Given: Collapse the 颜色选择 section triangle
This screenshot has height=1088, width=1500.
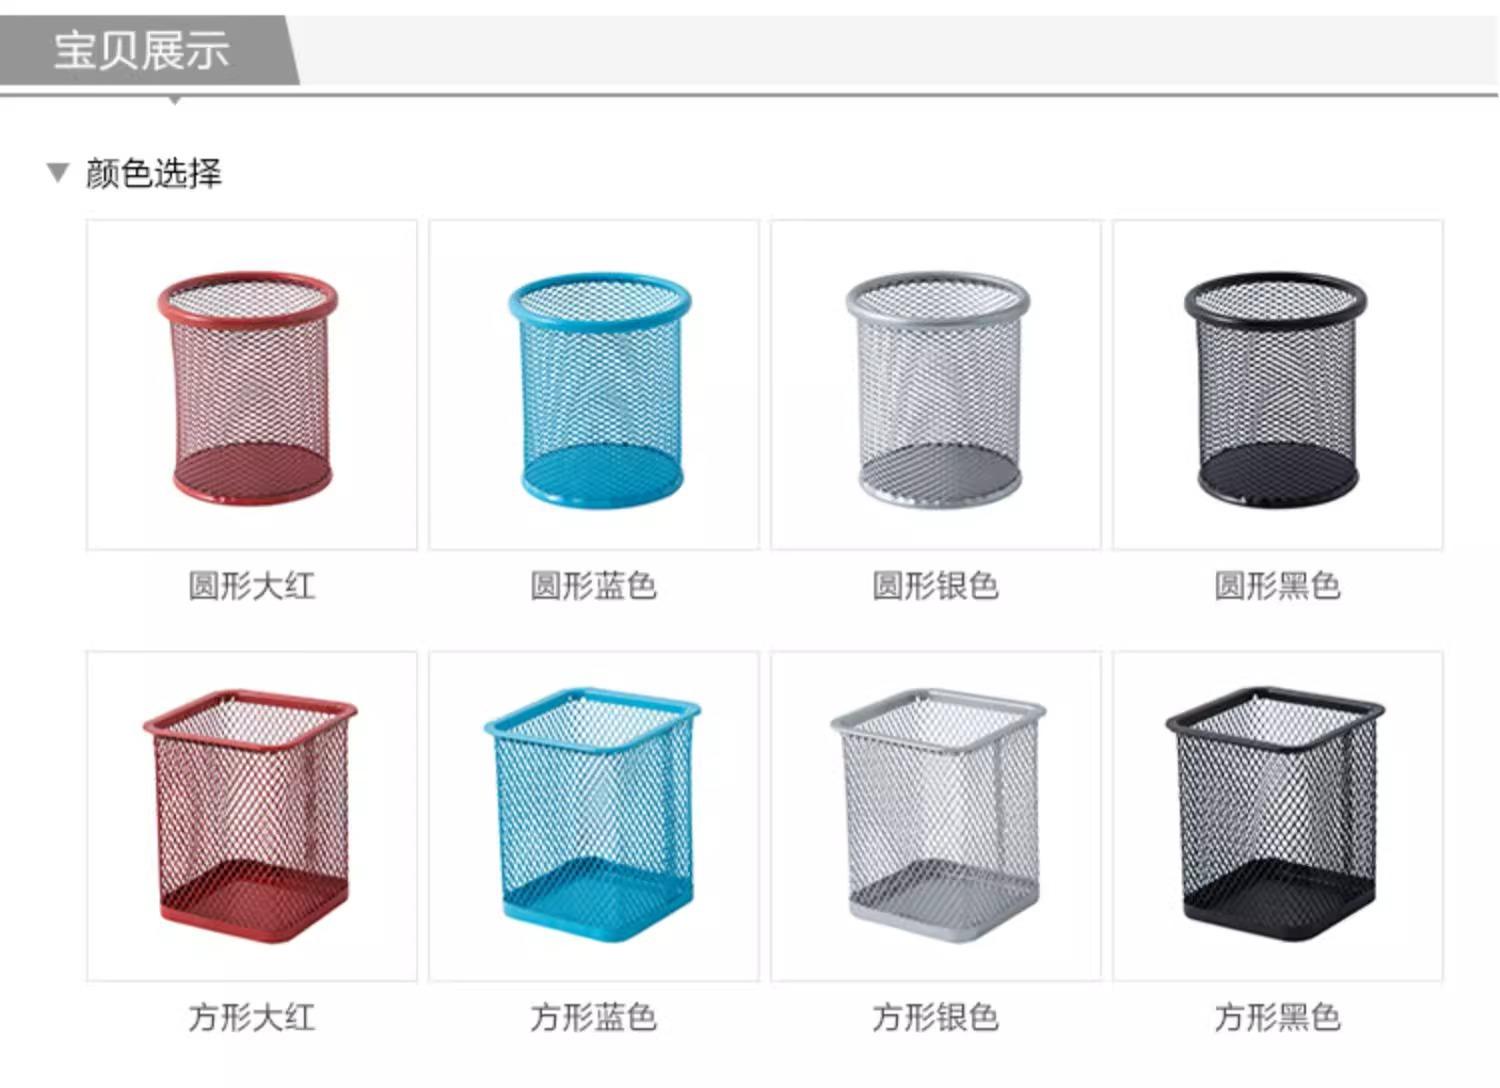Looking at the screenshot, I should 58,173.
